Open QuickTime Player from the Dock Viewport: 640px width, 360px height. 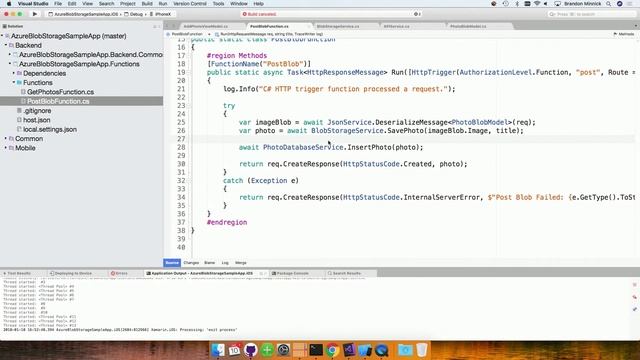(382, 350)
